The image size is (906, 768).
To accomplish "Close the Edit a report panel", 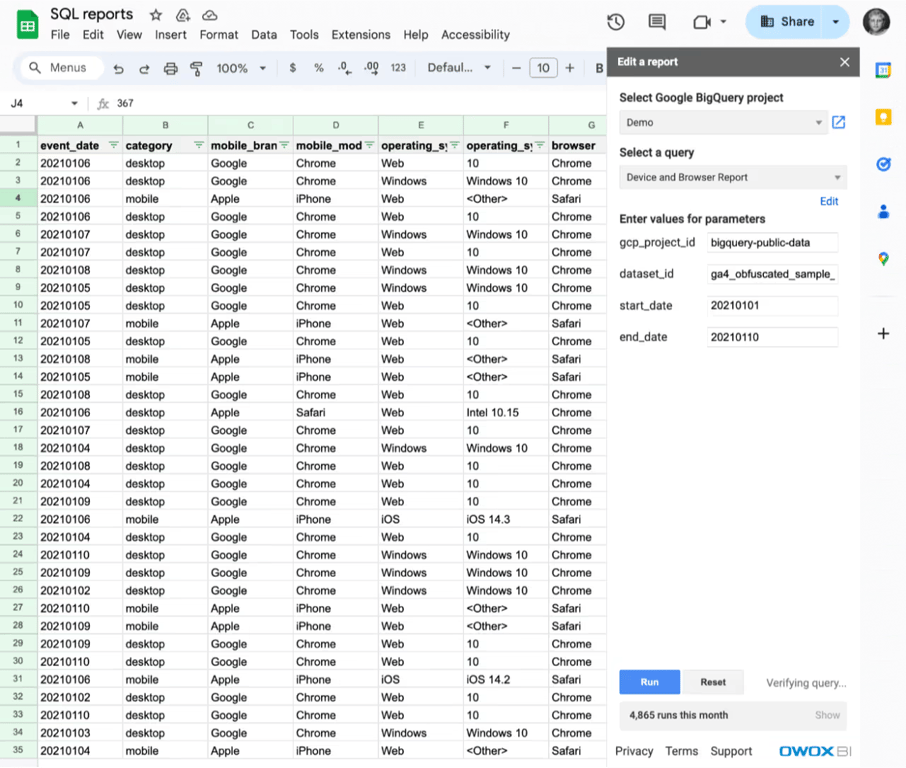I will pyautogui.click(x=845, y=62).
